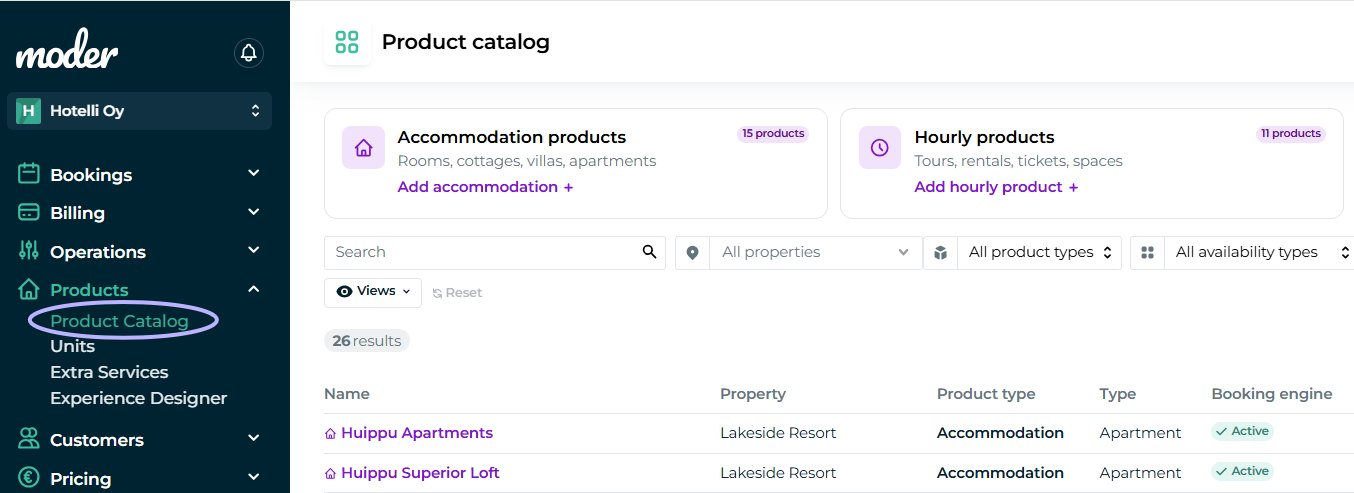
Task: Click the location pin icon beside All properties
Action: (693, 253)
